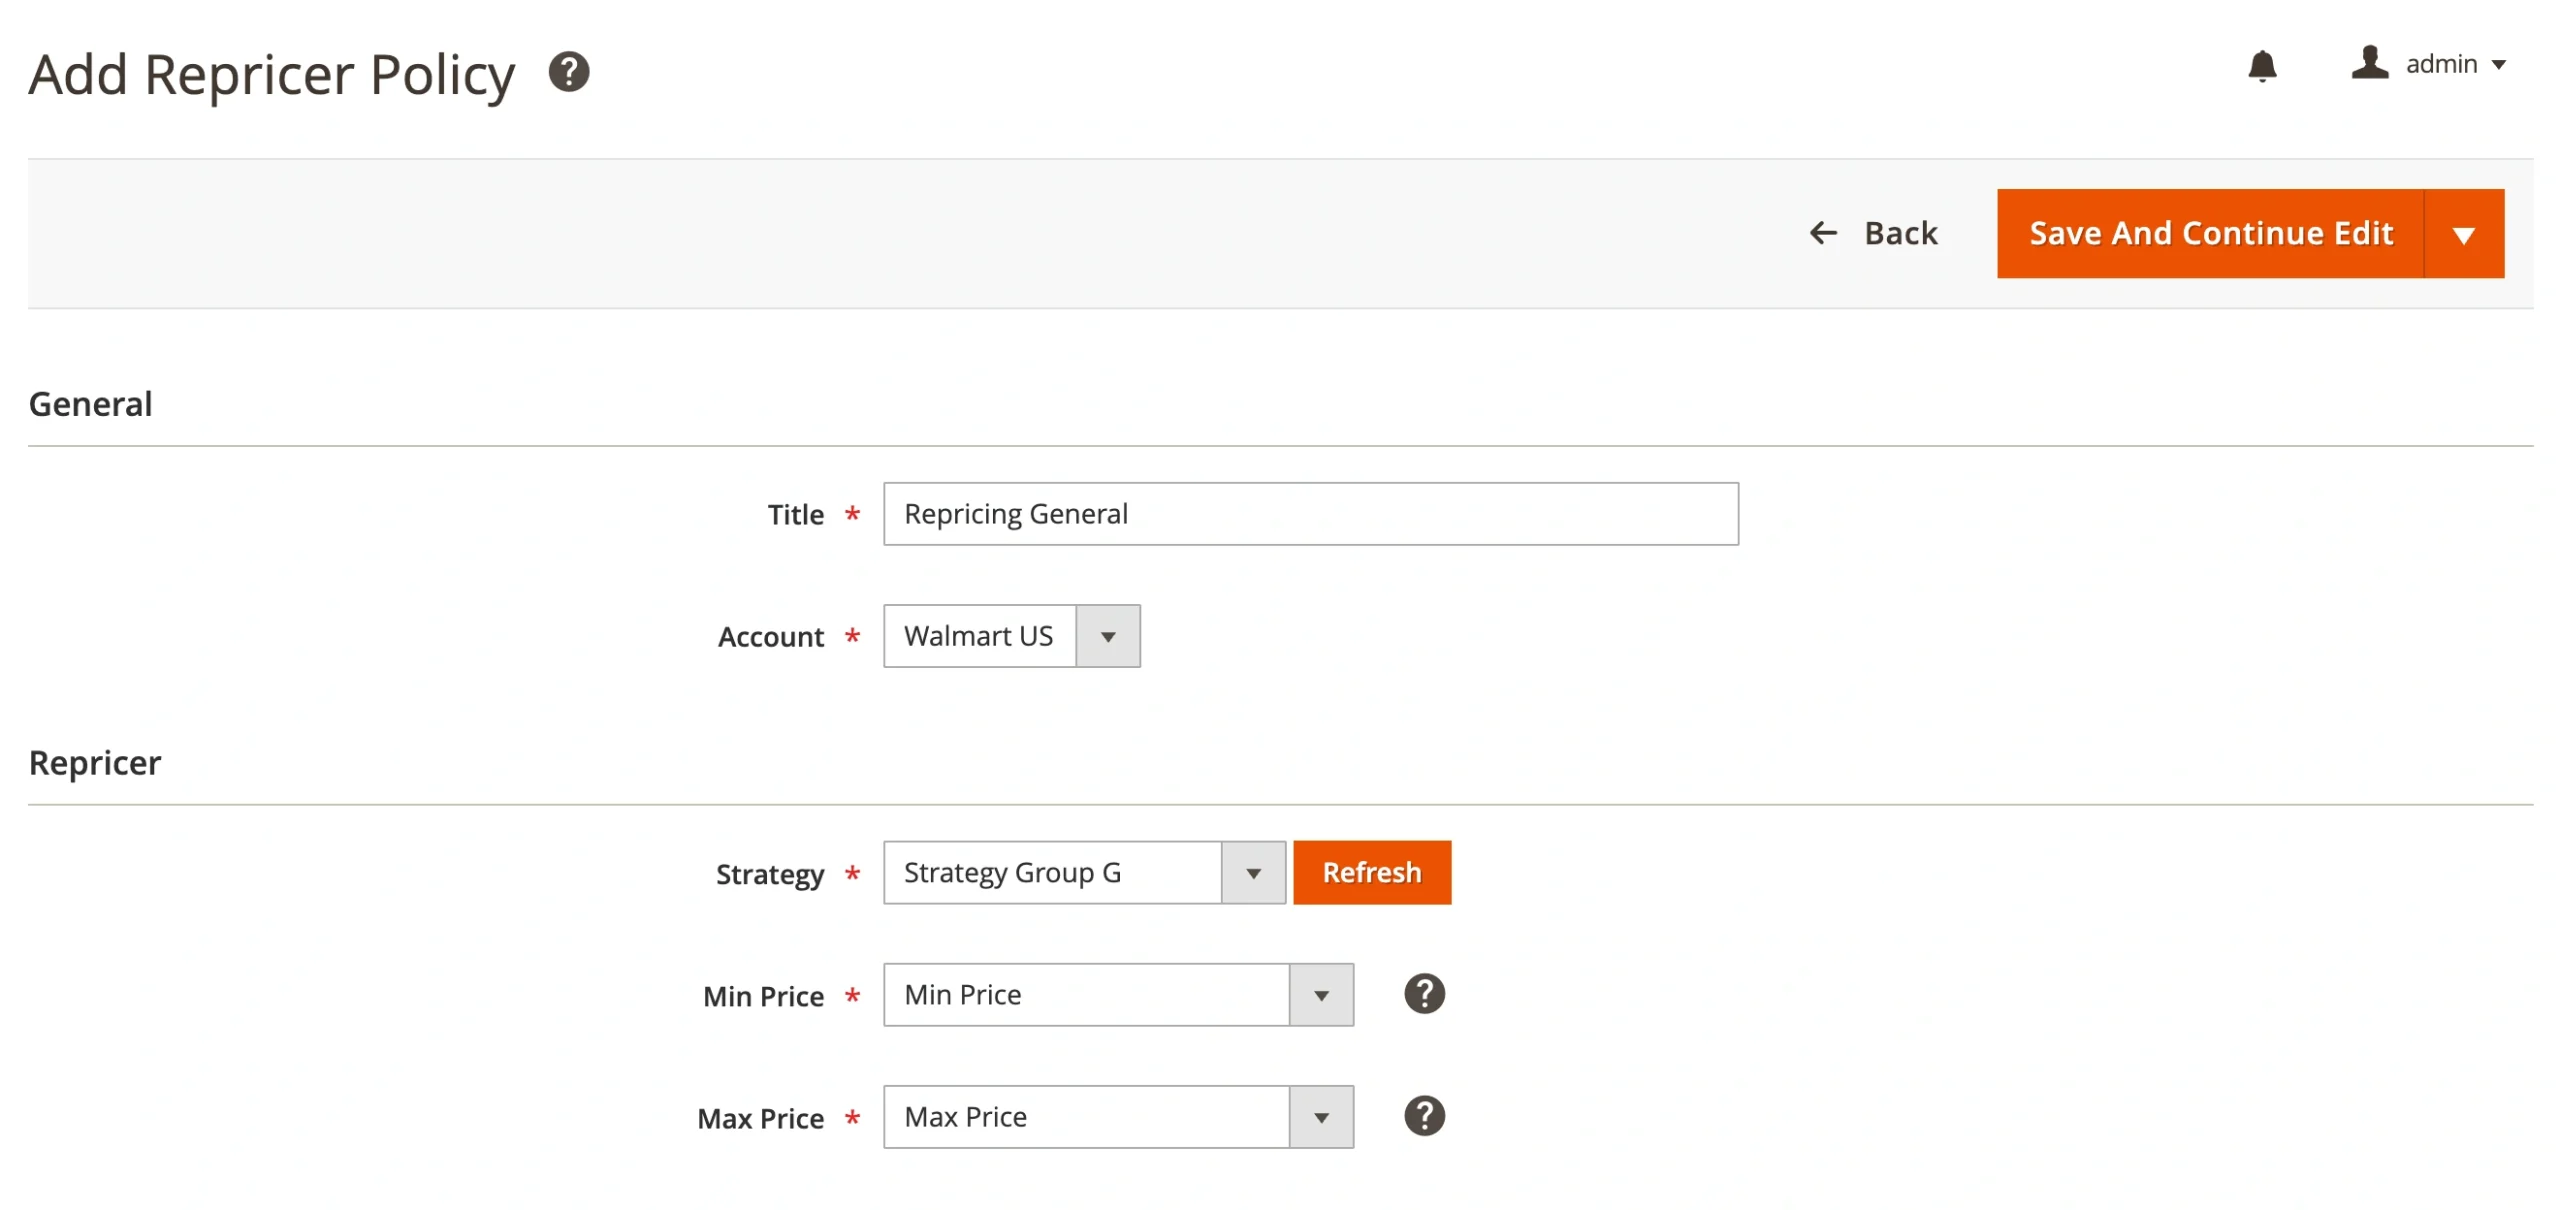This screenshot has width=2560, height=1210.
Task: Open the Max Price select box
Action: point(1117,1117)
